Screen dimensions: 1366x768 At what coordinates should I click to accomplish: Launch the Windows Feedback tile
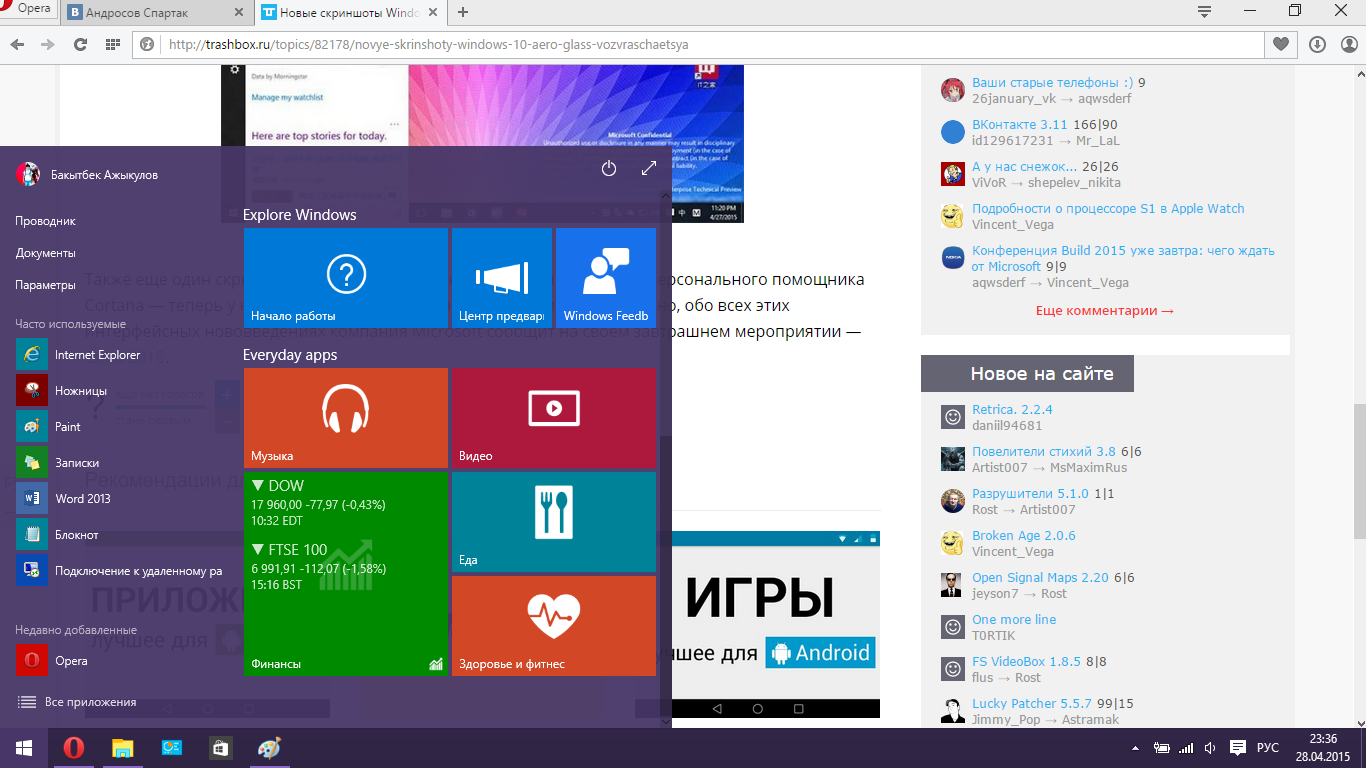click(606, 278)
